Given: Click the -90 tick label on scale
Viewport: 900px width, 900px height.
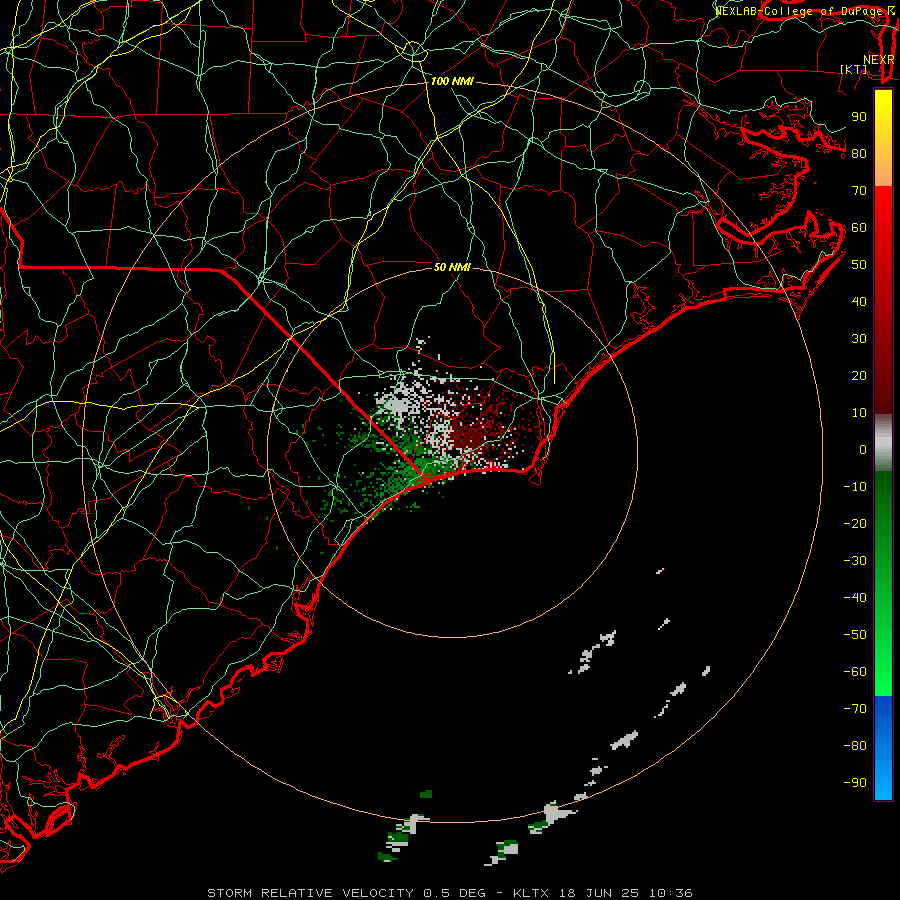Looking at the screenshot, I should coord(855,783).
